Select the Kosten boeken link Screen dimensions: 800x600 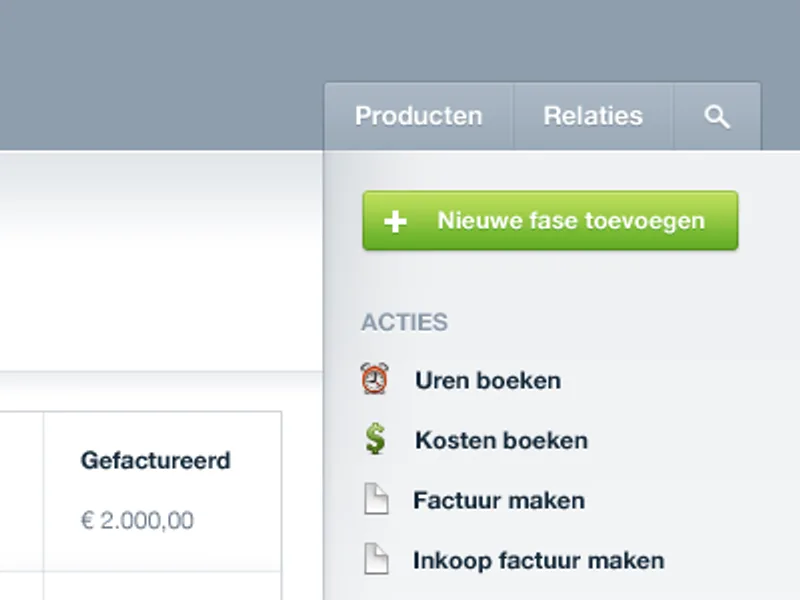tap(501, 440)
